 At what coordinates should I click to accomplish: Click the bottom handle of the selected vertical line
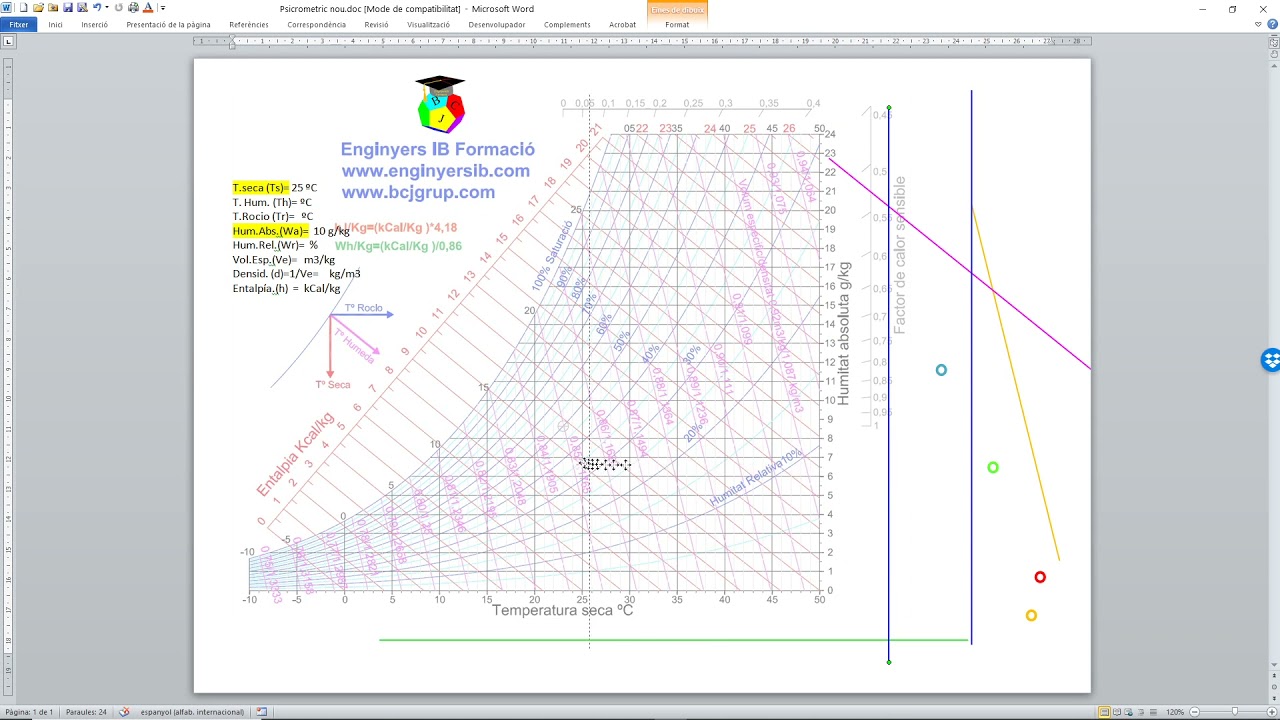(889, 661)
